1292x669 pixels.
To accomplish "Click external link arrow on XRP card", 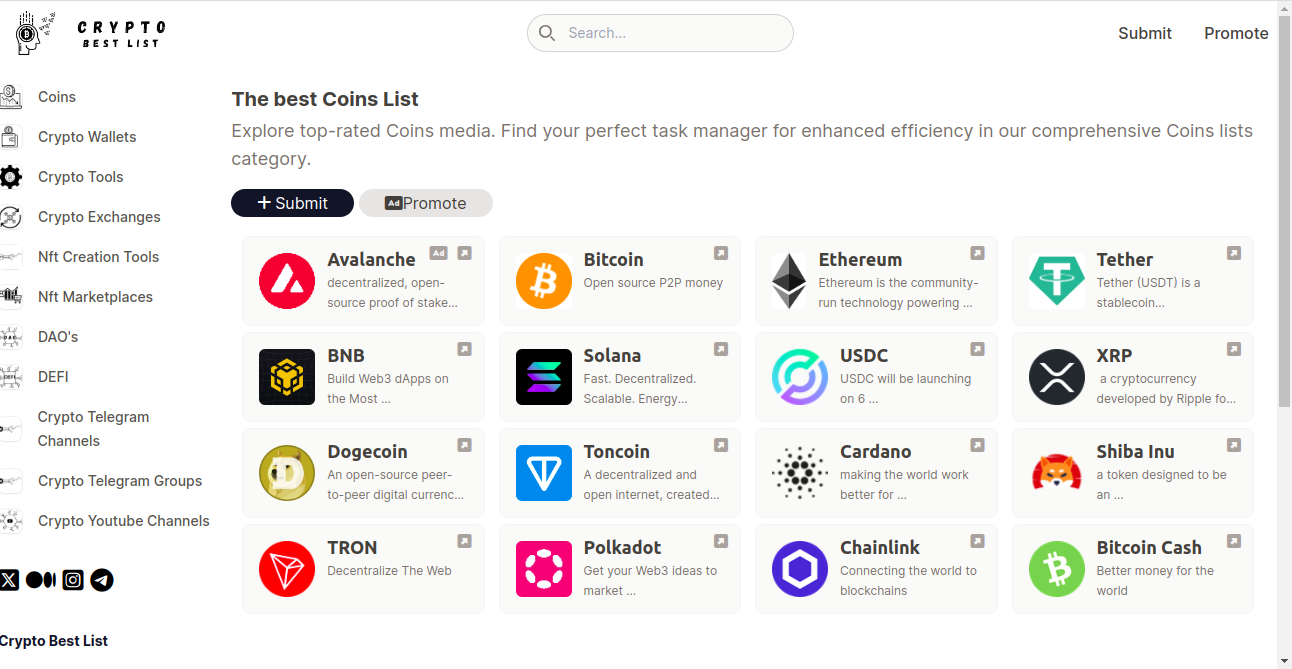I will [x=1234, y=349].
